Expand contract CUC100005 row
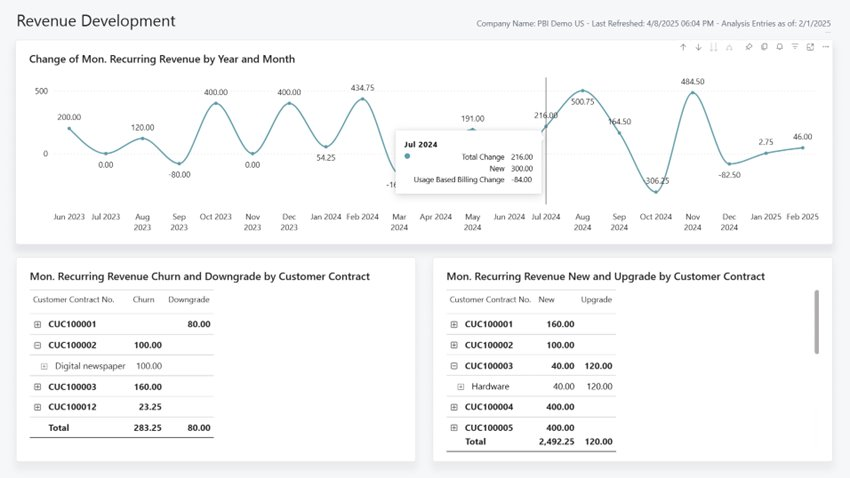 click(454, 428)
